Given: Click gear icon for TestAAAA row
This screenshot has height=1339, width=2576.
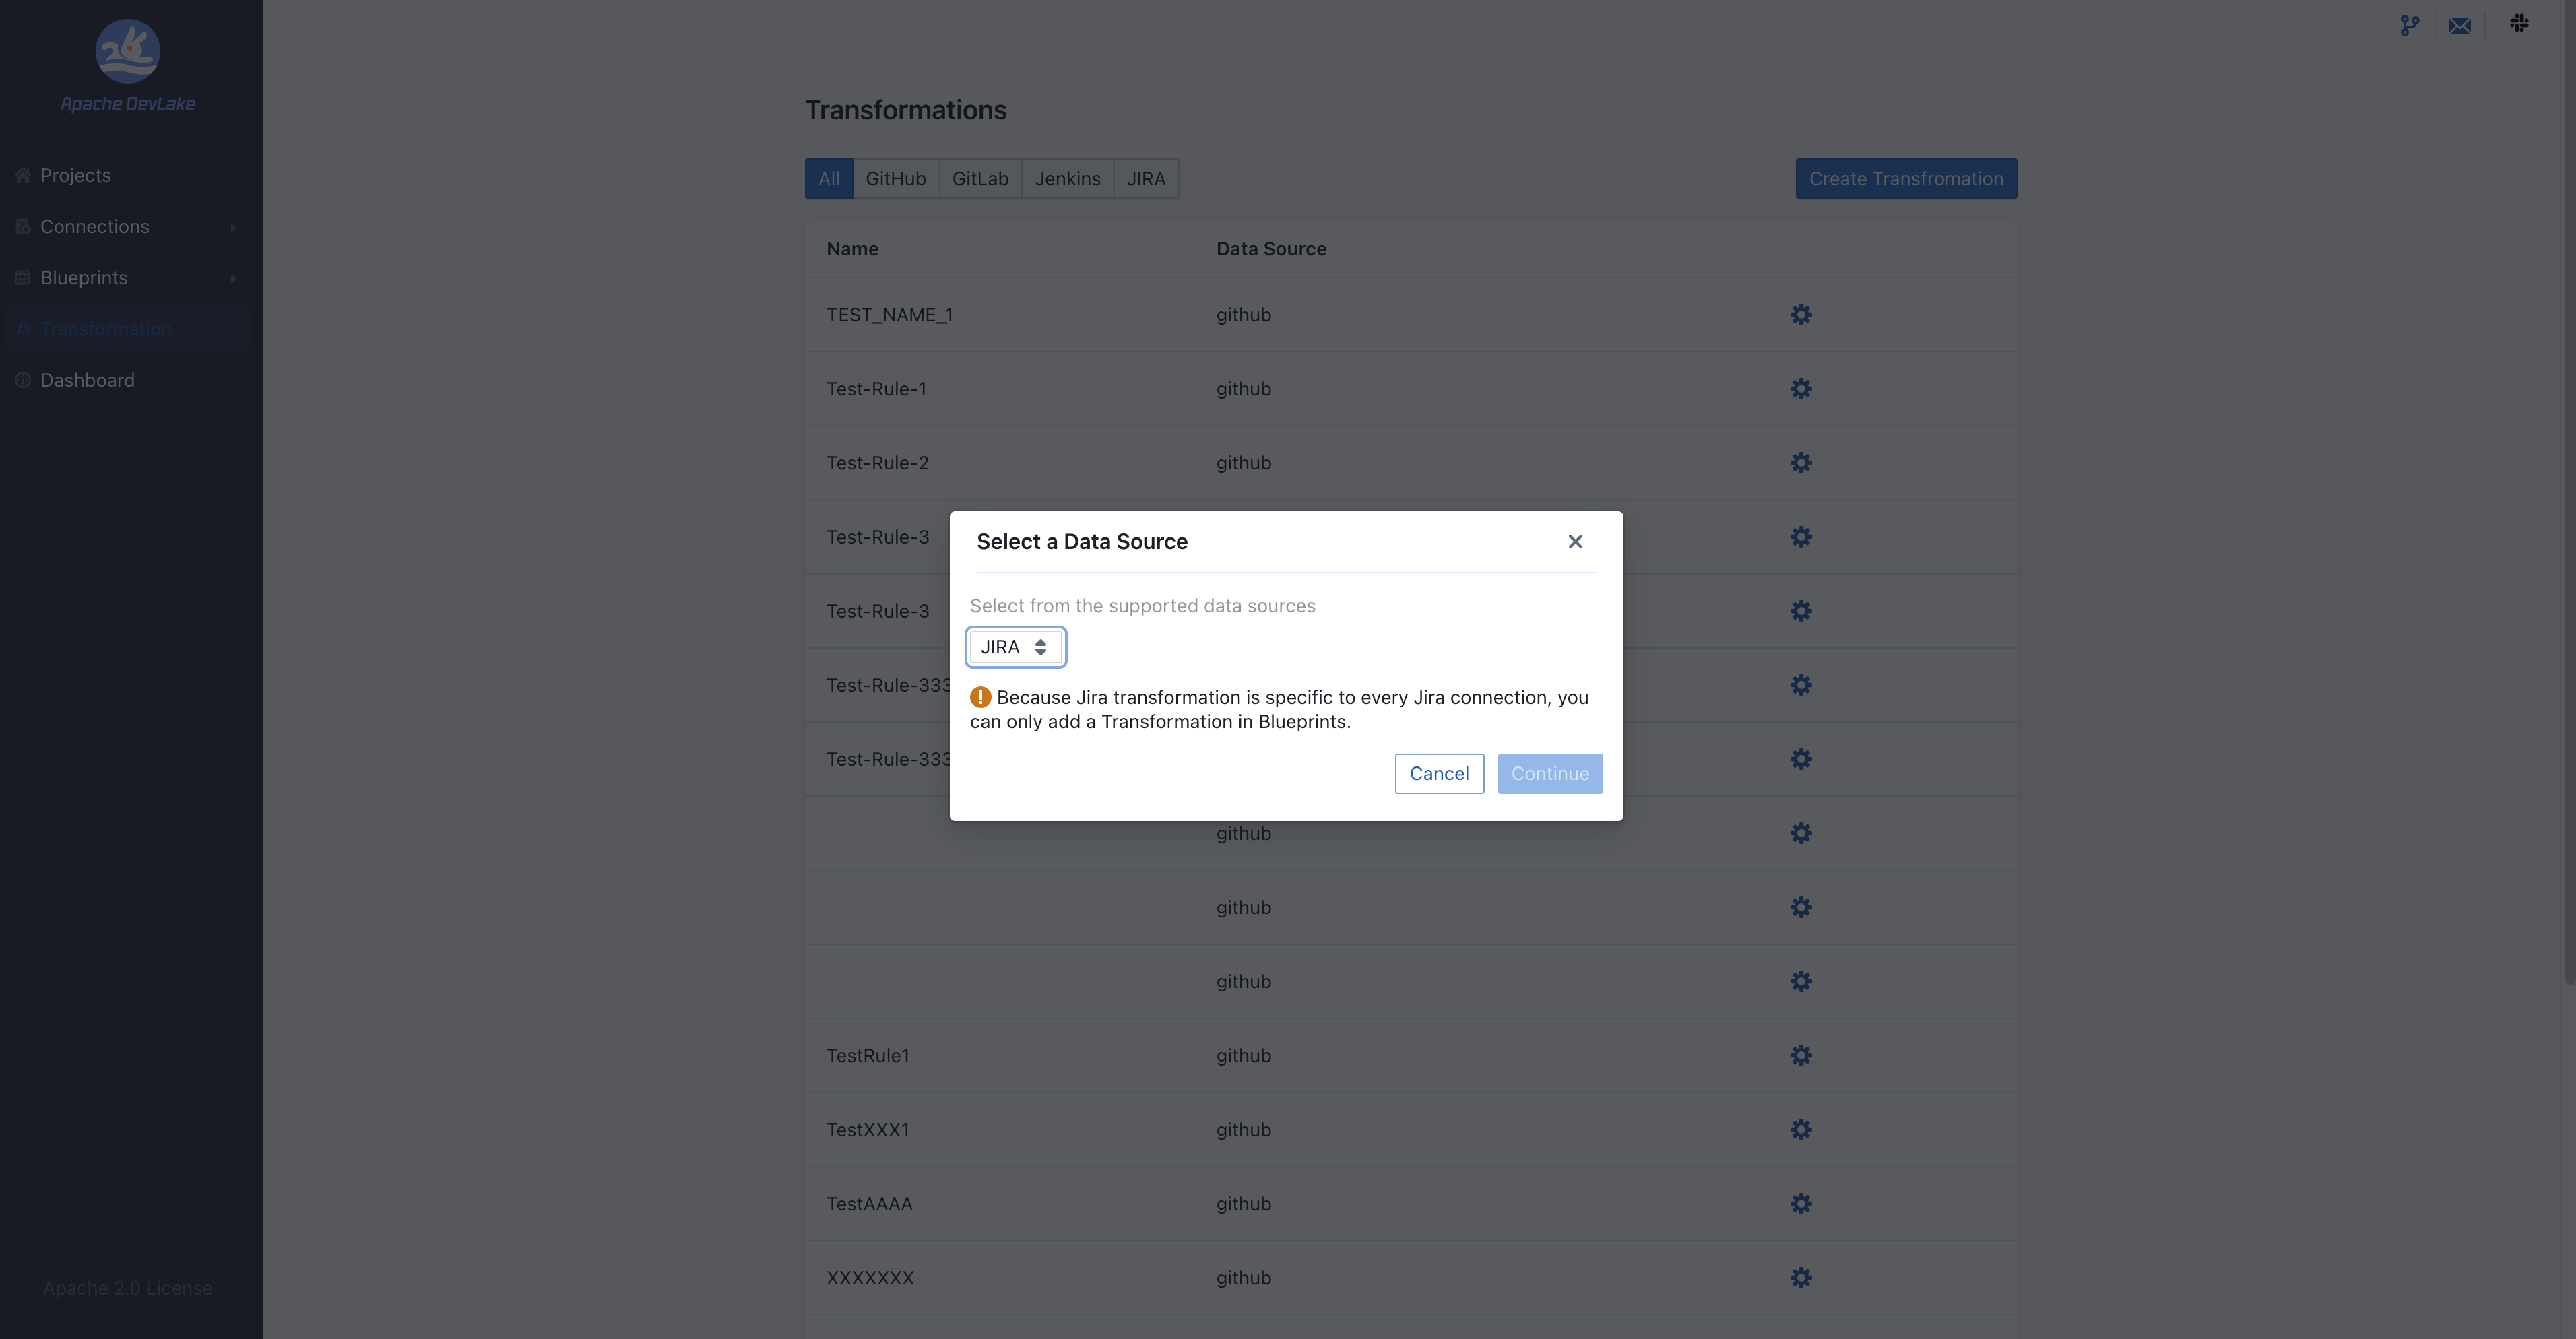Looking at the screenshot, I should click(1800, 1204).
